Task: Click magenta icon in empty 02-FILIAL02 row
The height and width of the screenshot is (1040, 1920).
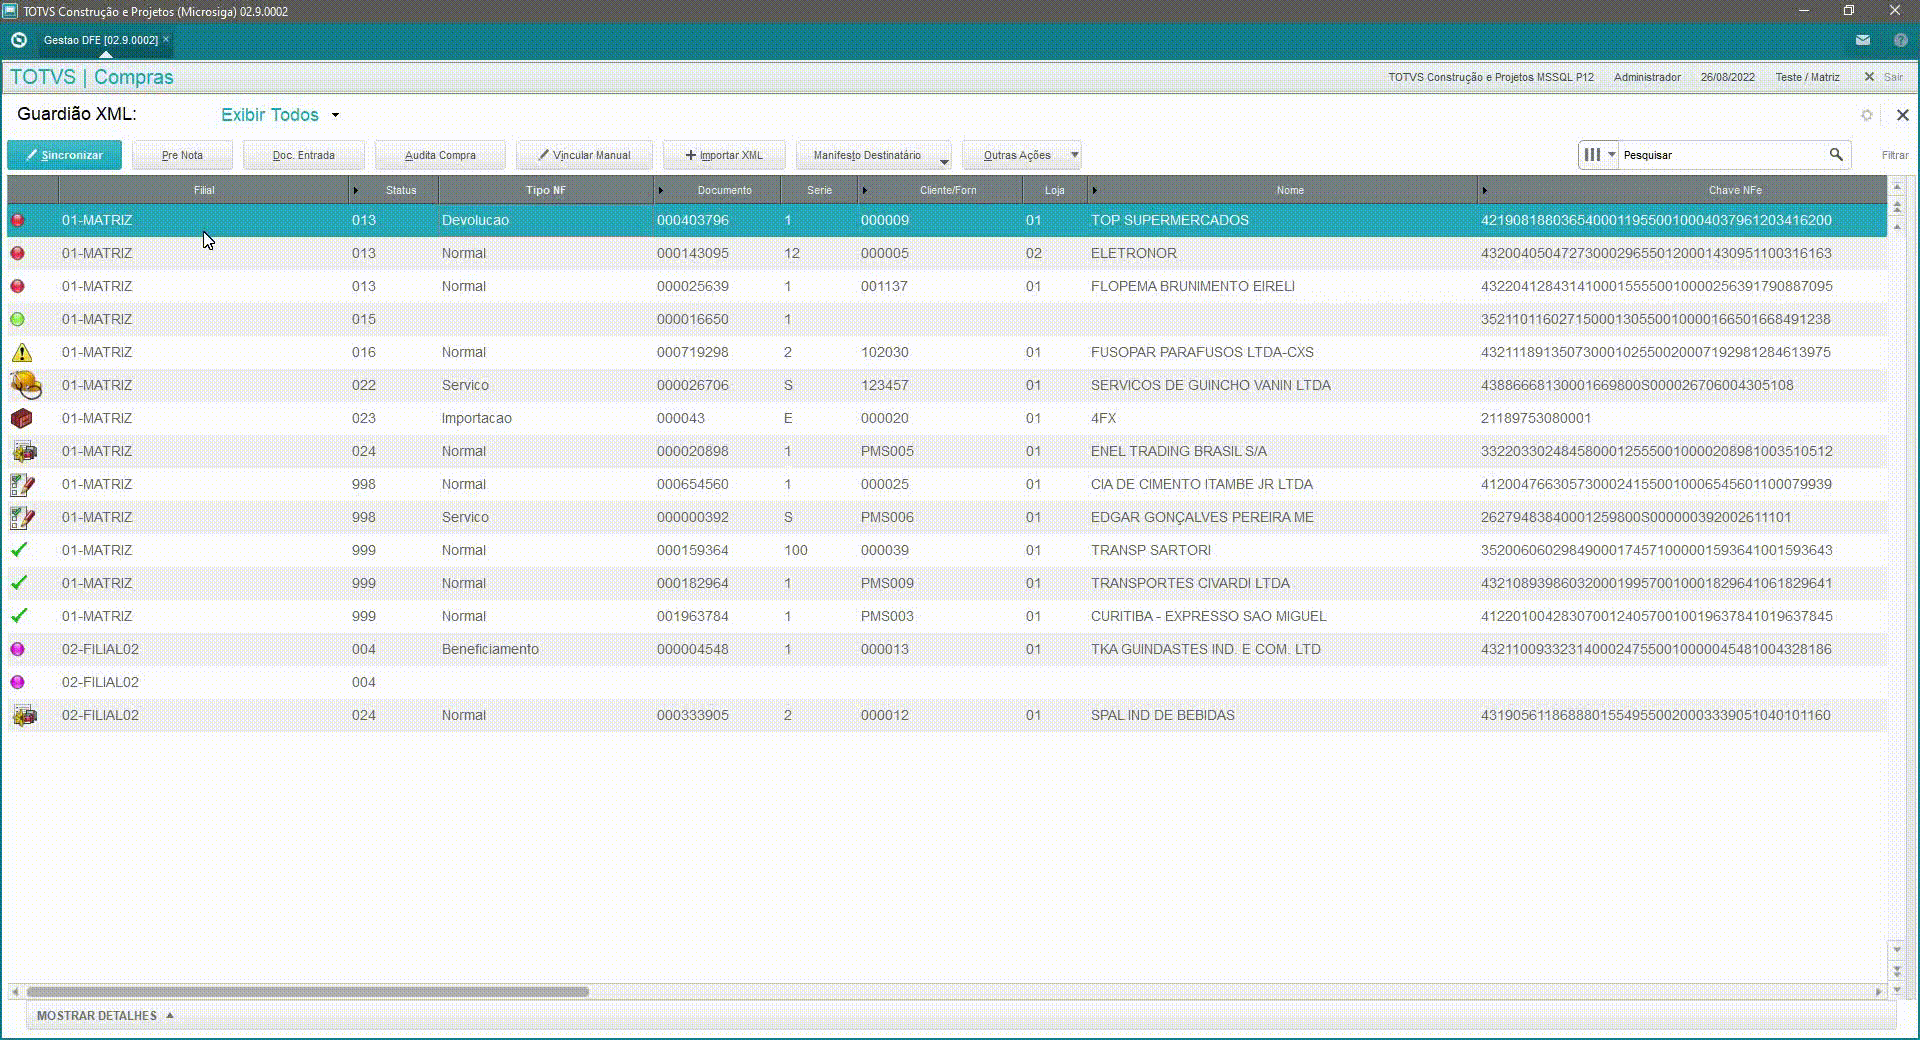Action: [17, 682]
